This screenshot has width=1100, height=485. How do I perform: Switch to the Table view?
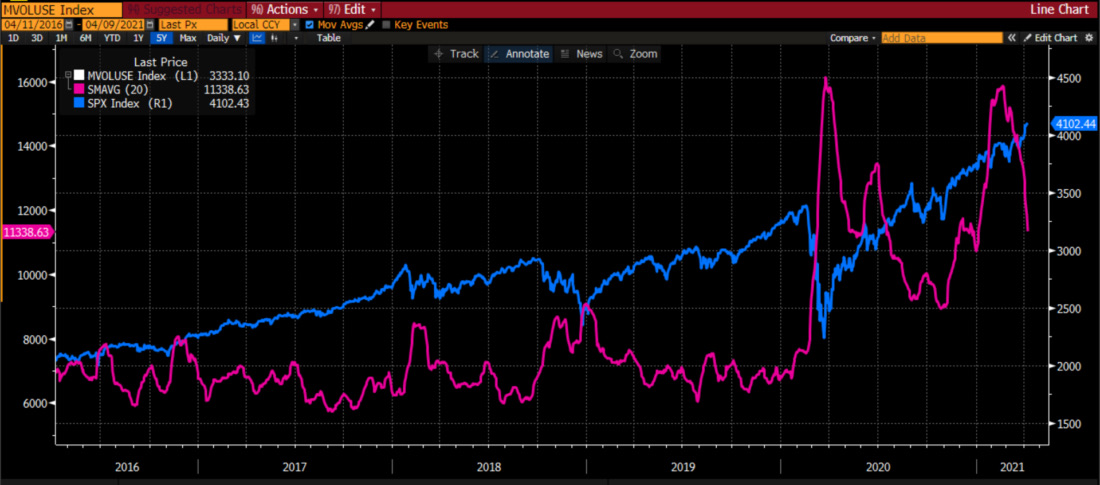[x=328, y=38]
